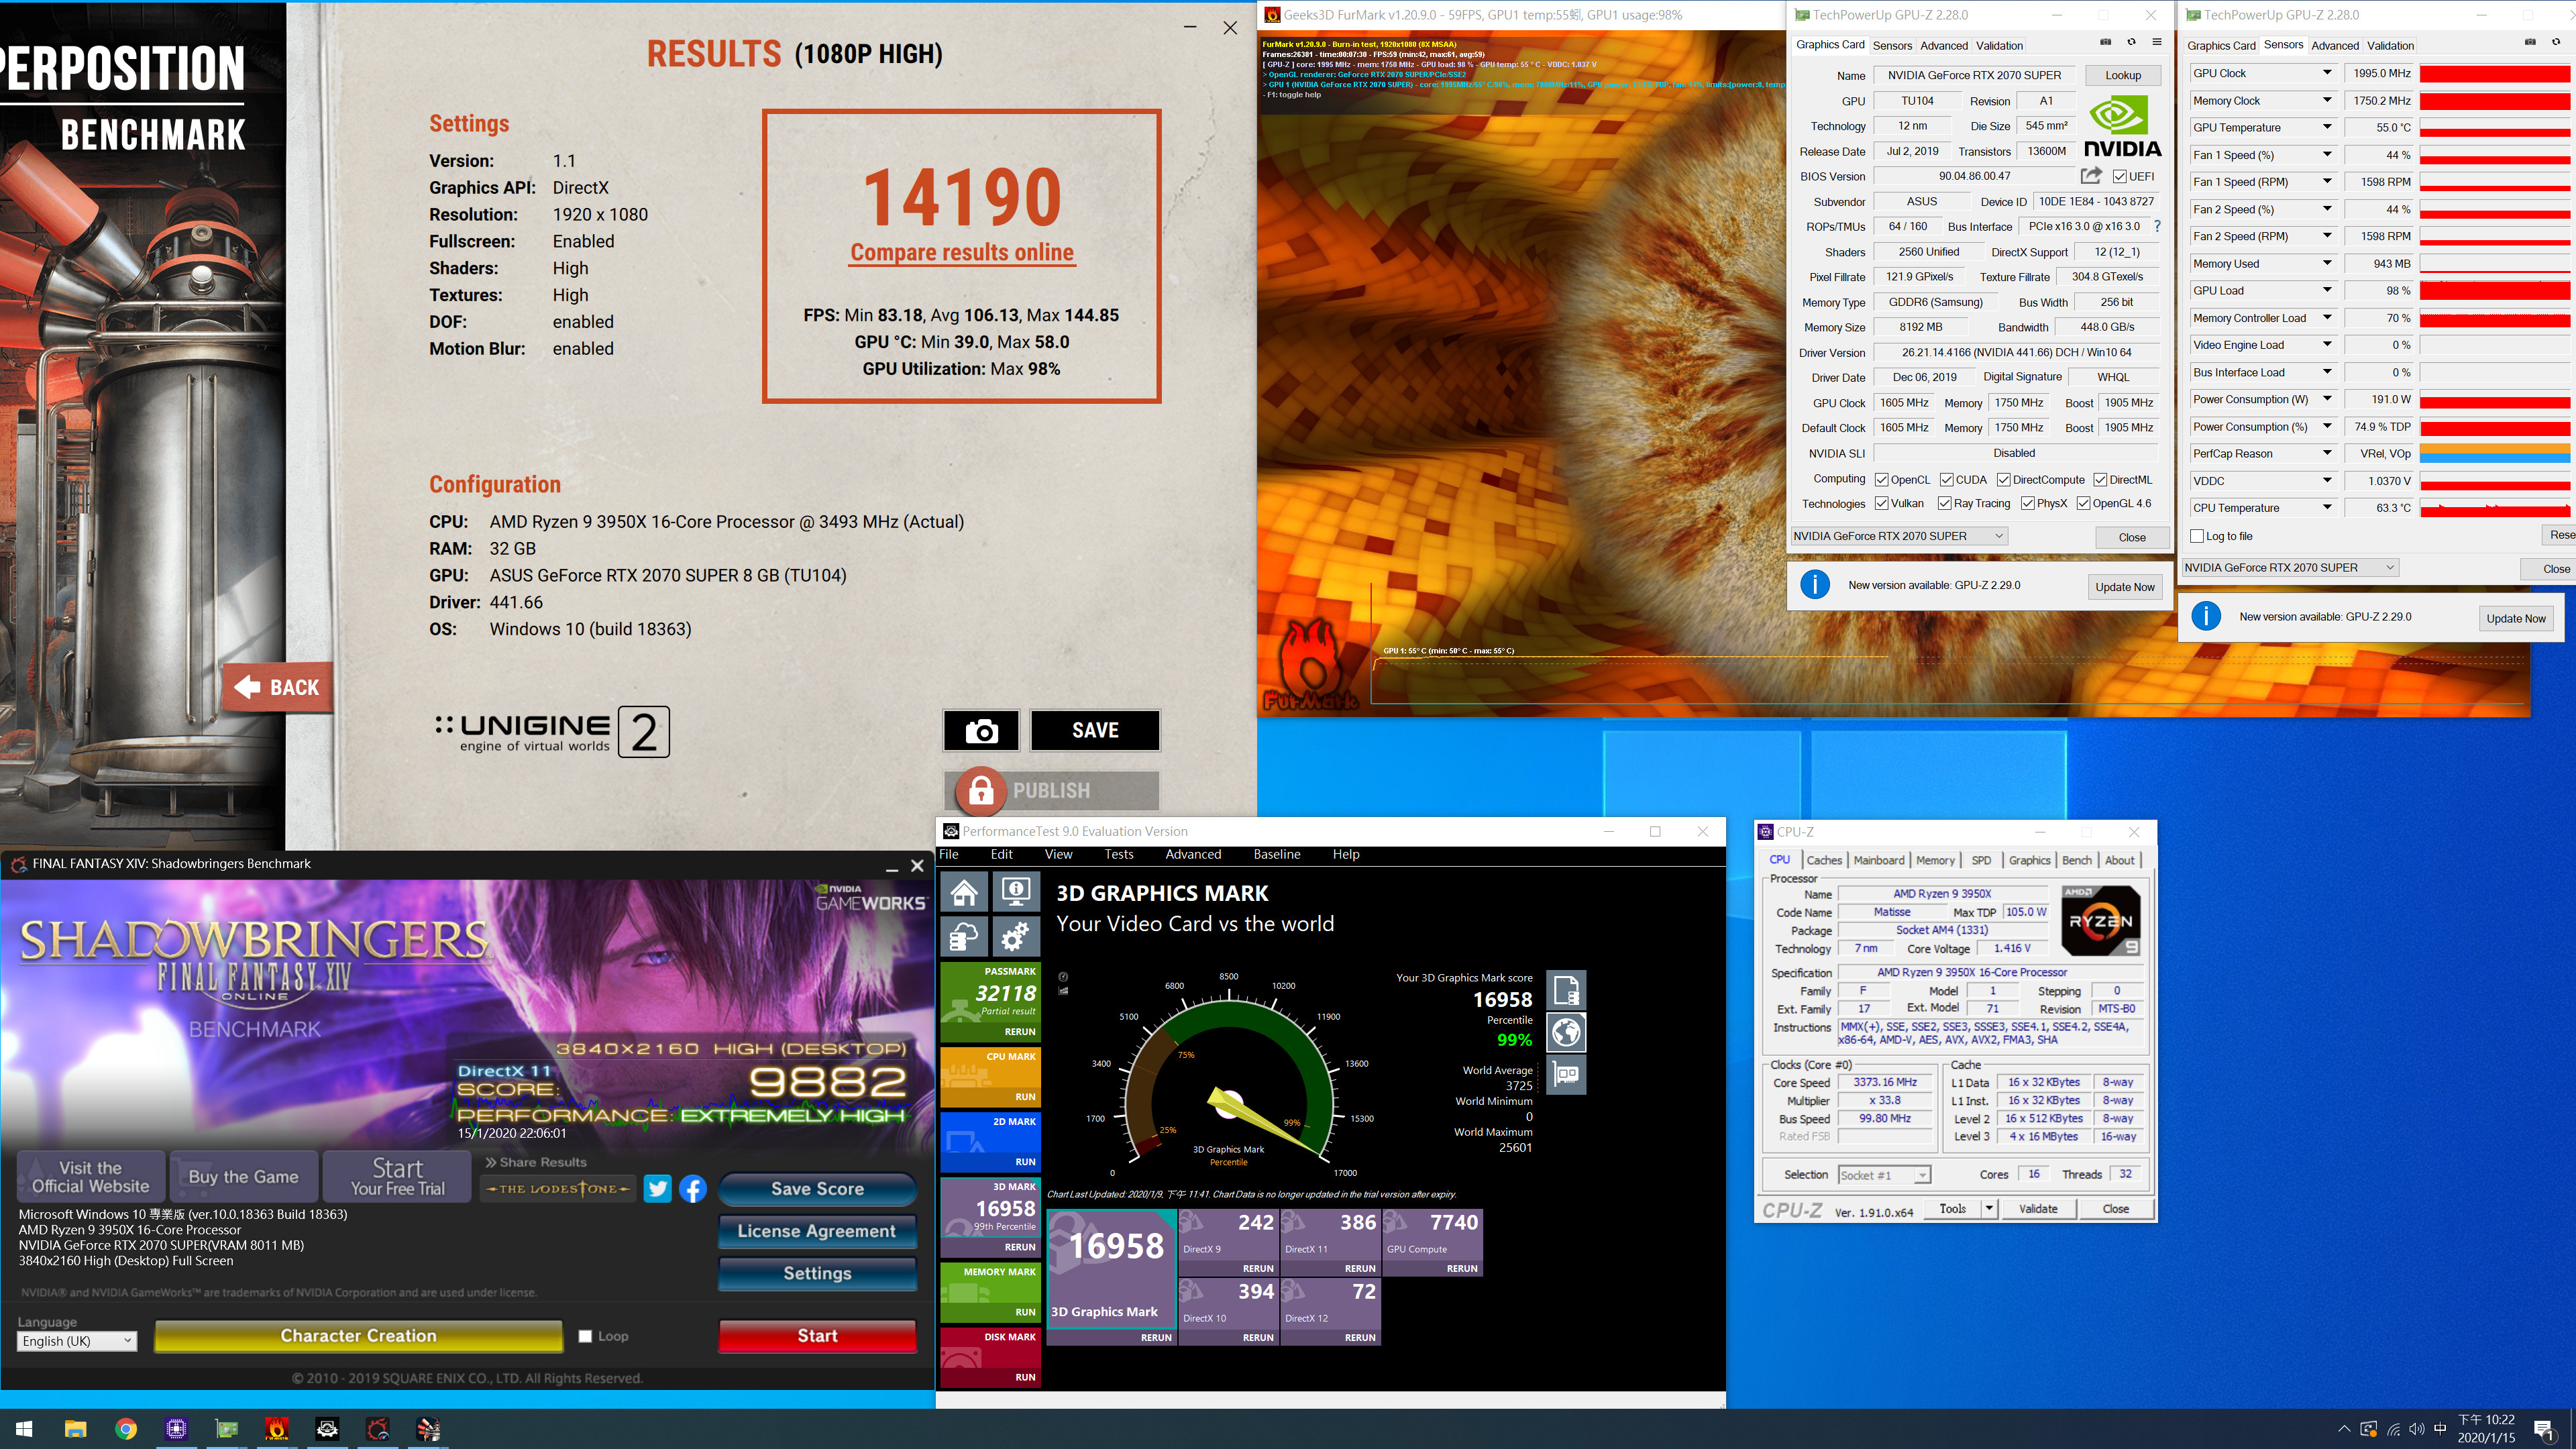Open Language dropdown English (UK)
2576x1449 pixels.
point(77,1341)
